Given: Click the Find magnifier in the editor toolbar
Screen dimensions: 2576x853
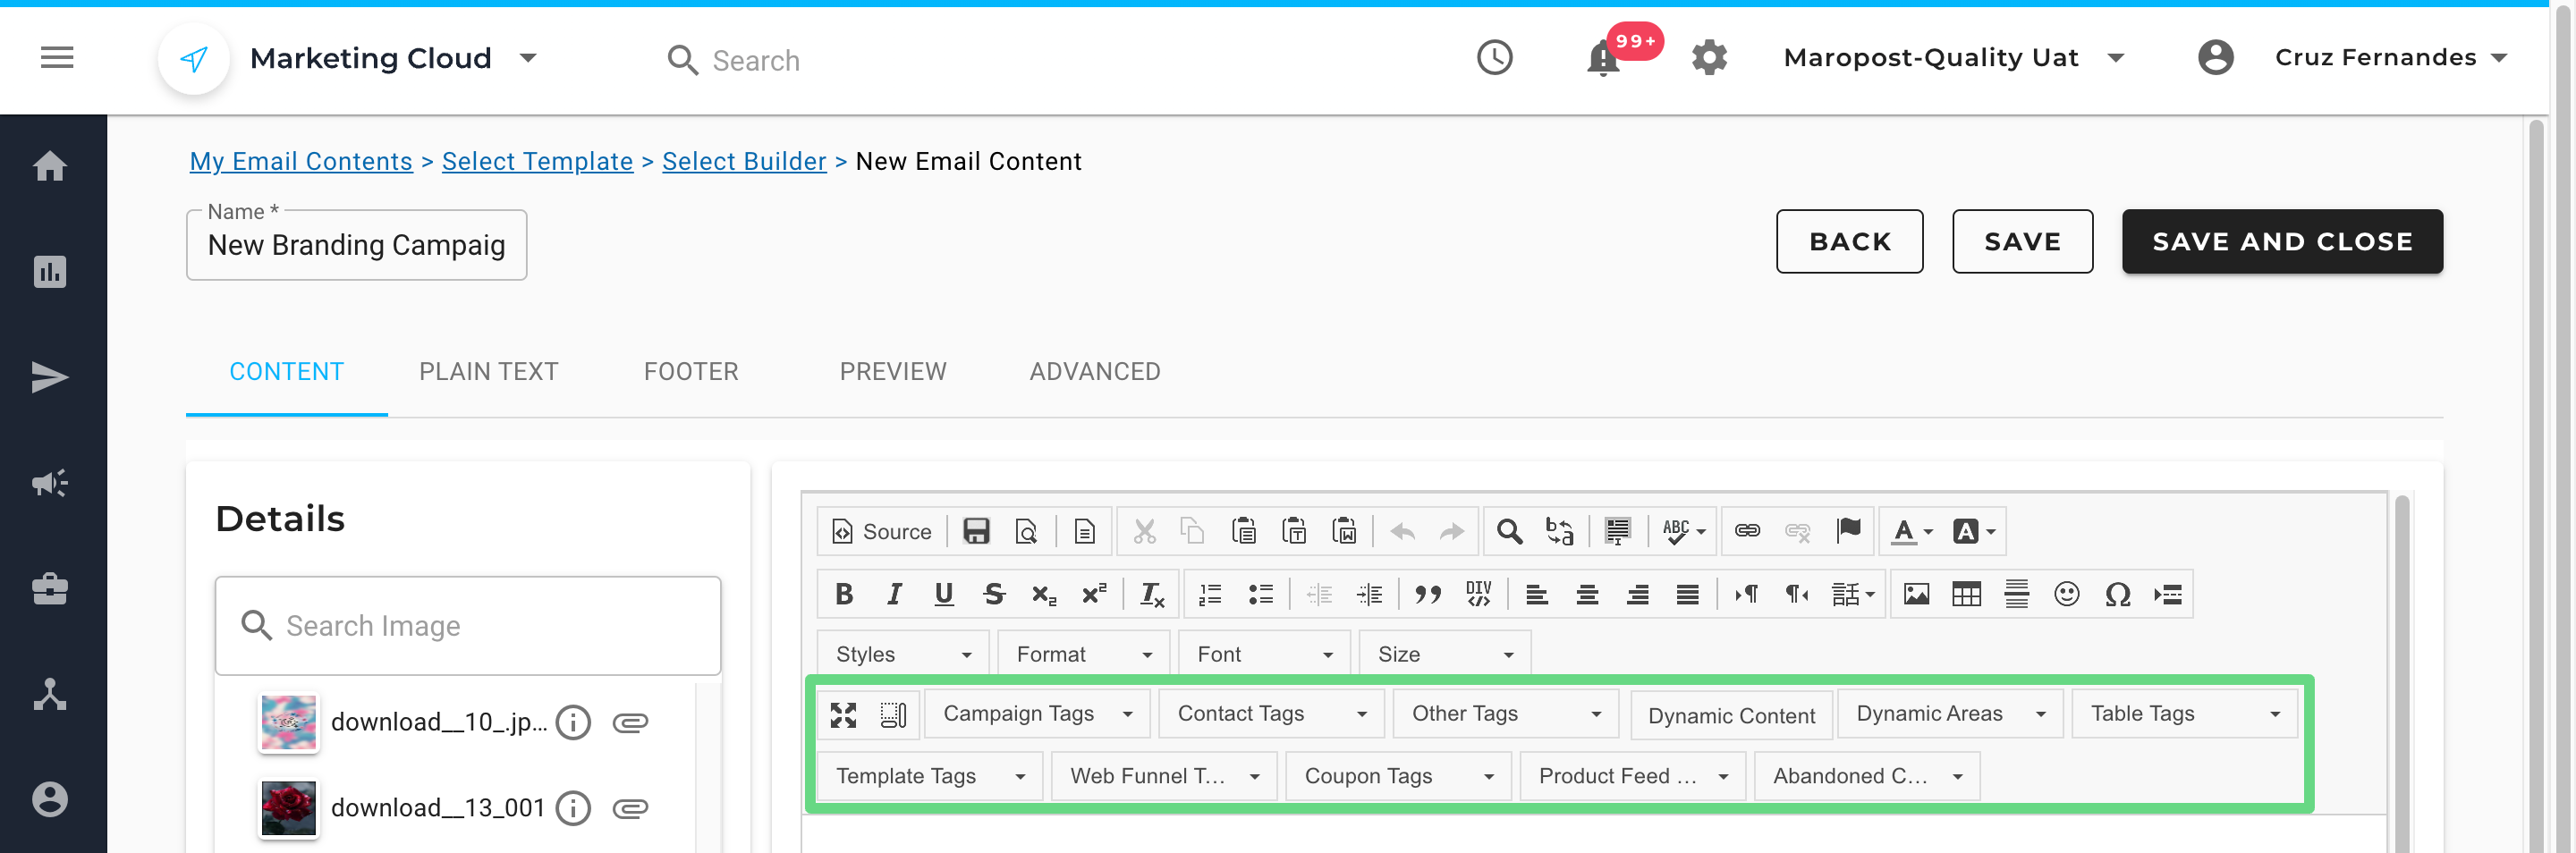Looking at the screenshot, I should (1509, 531).
